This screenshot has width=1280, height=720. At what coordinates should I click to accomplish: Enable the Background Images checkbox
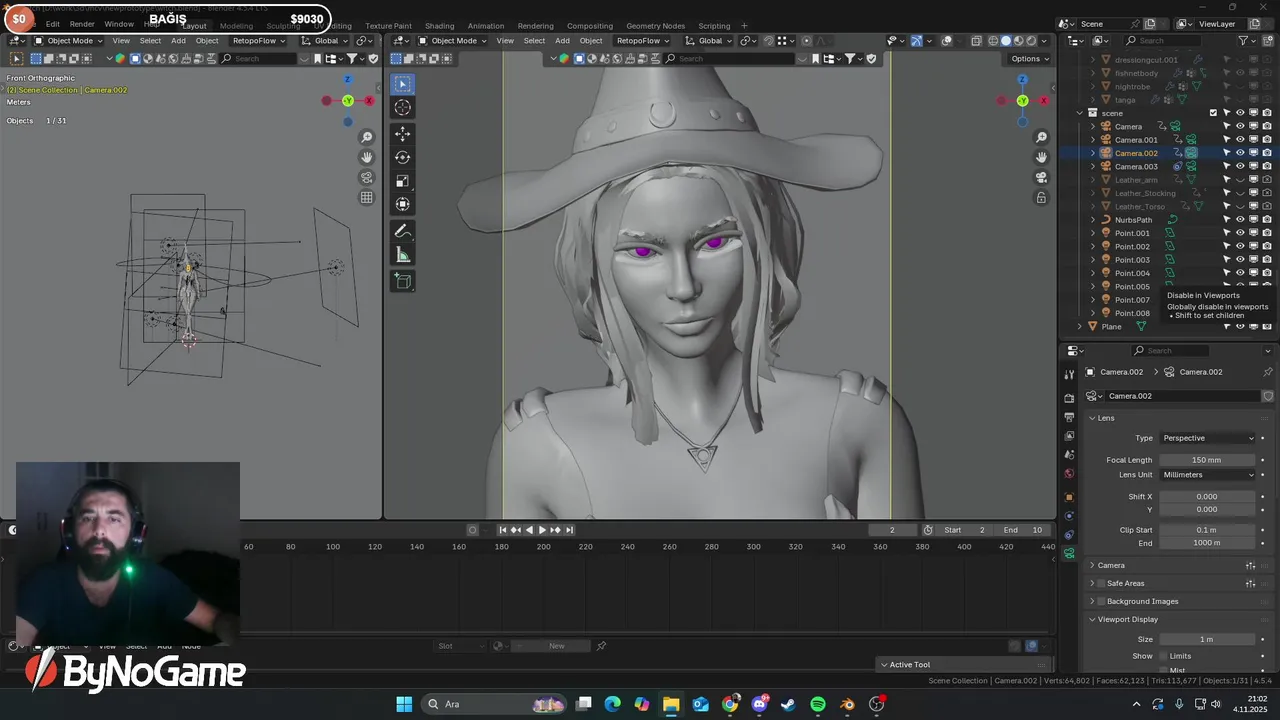coord(1101,601)
